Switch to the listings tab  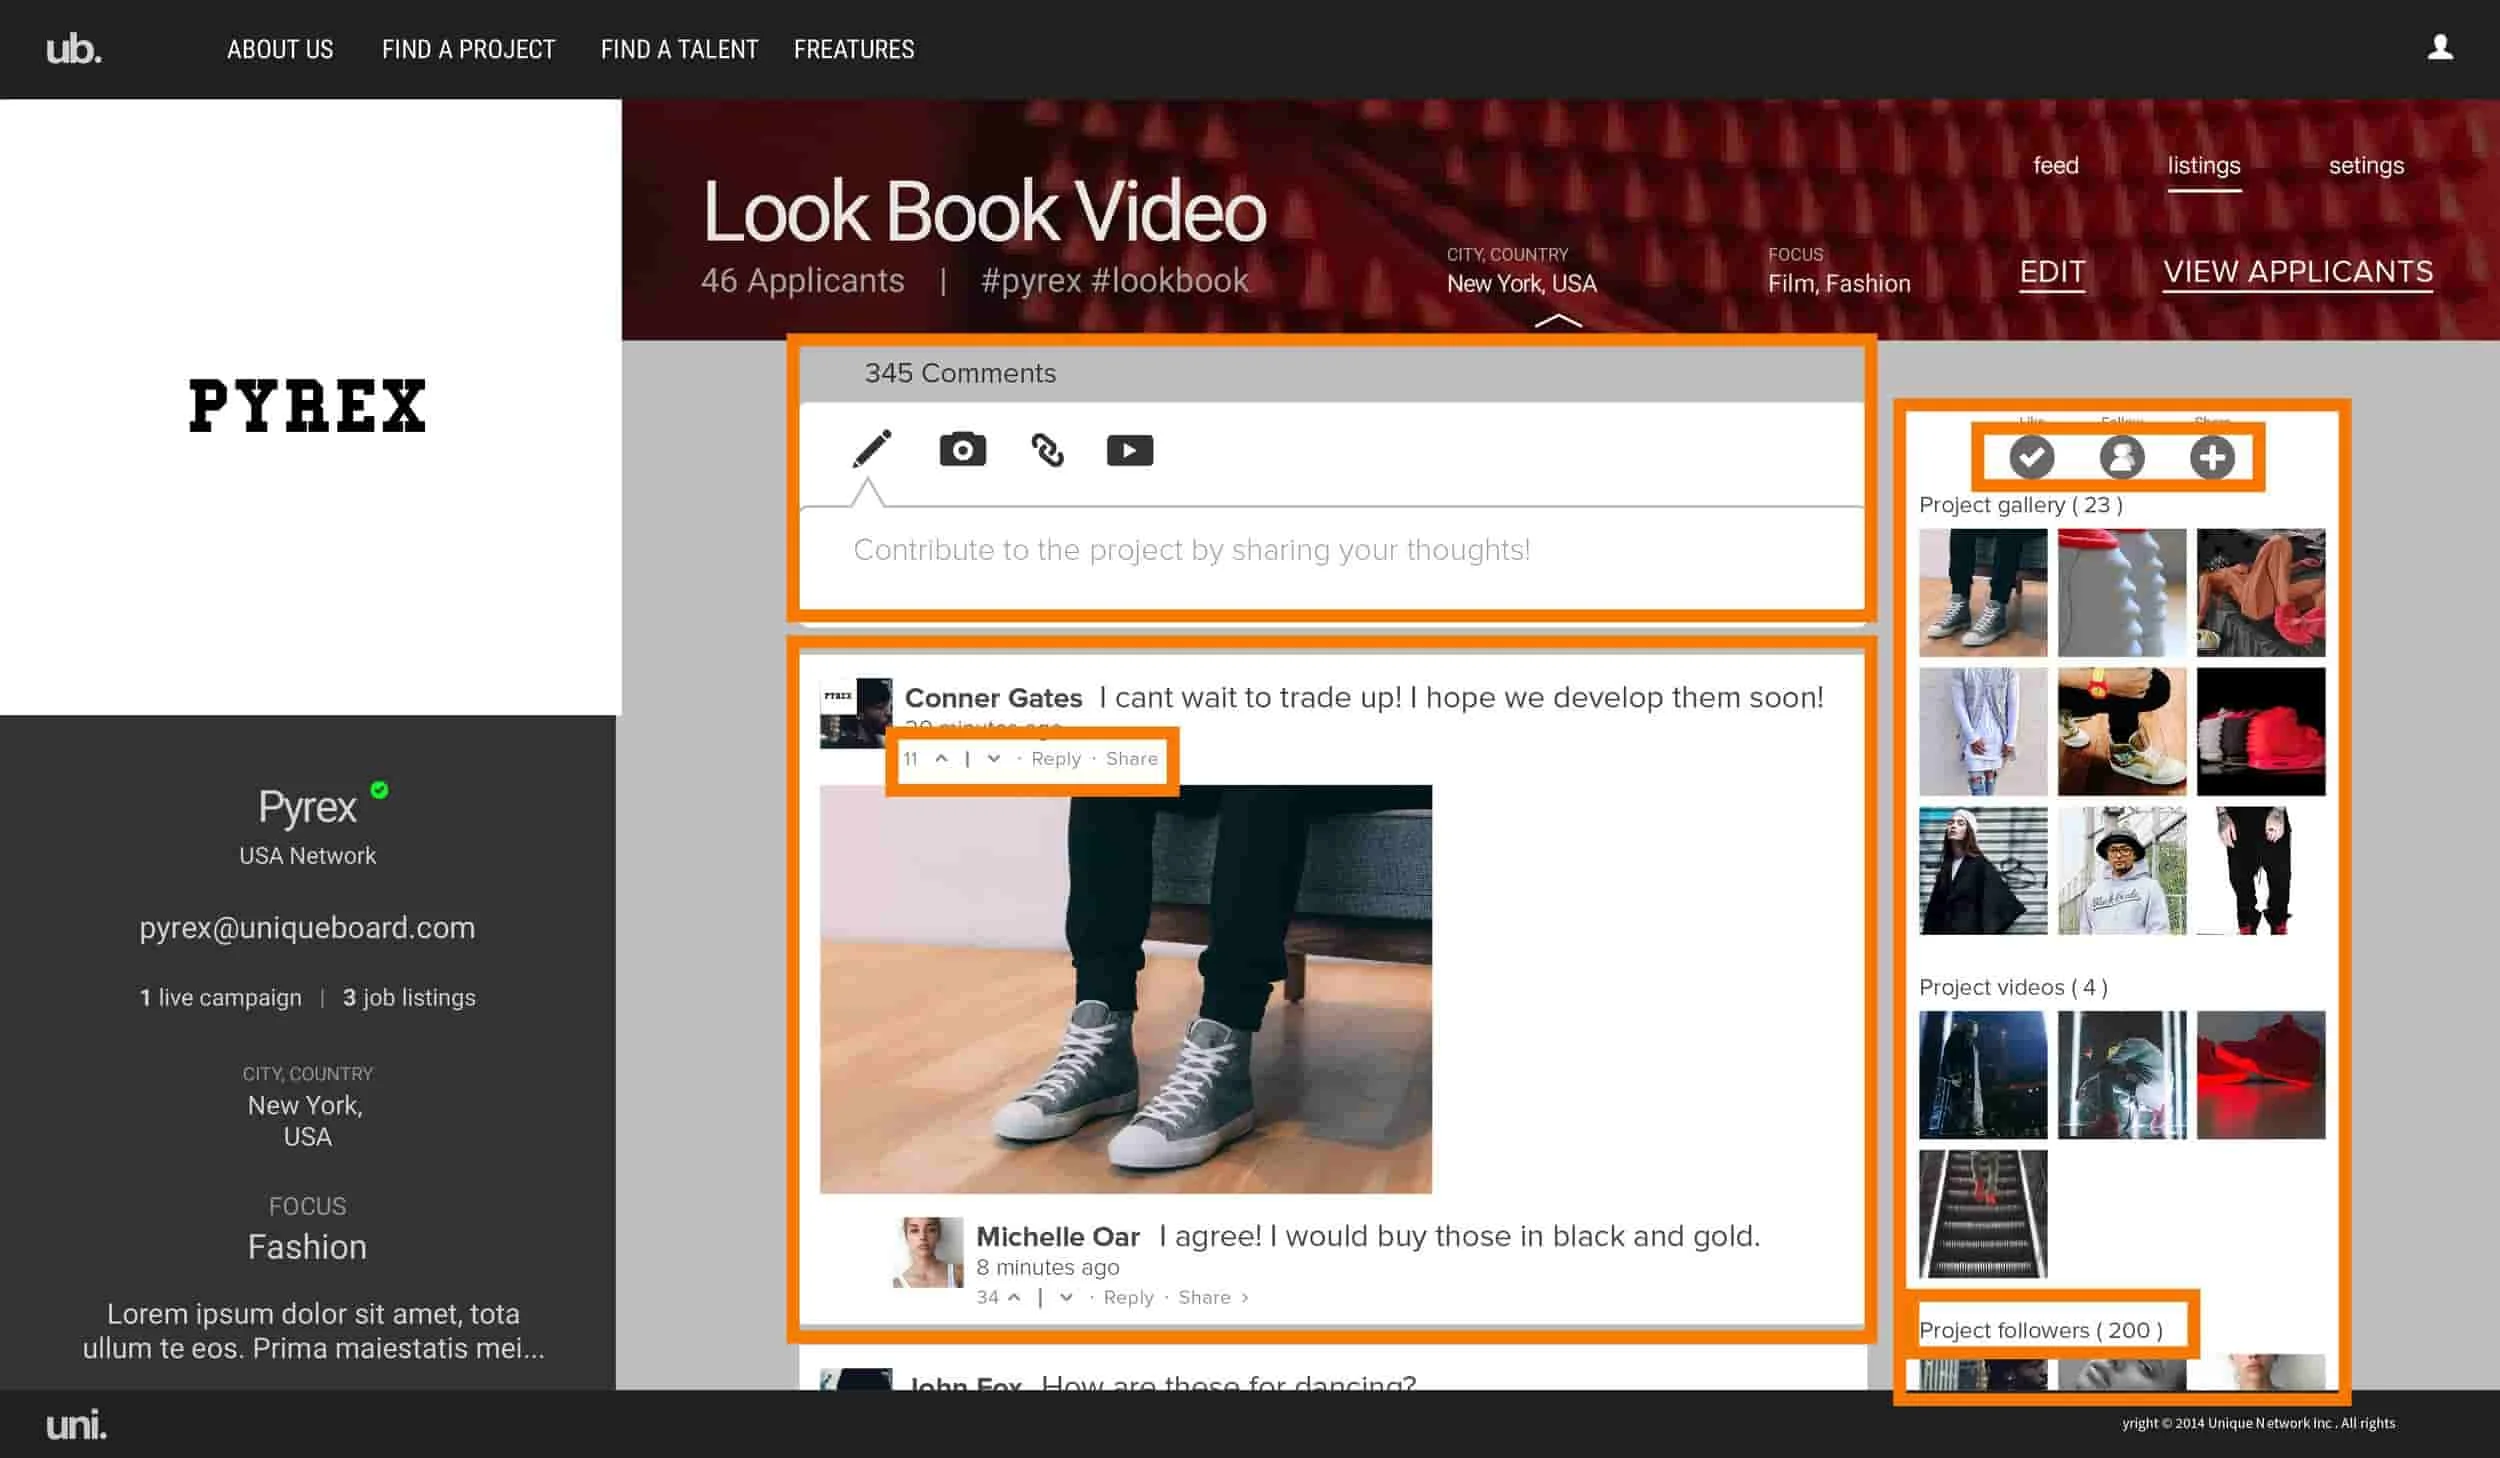pos(2204,166)
